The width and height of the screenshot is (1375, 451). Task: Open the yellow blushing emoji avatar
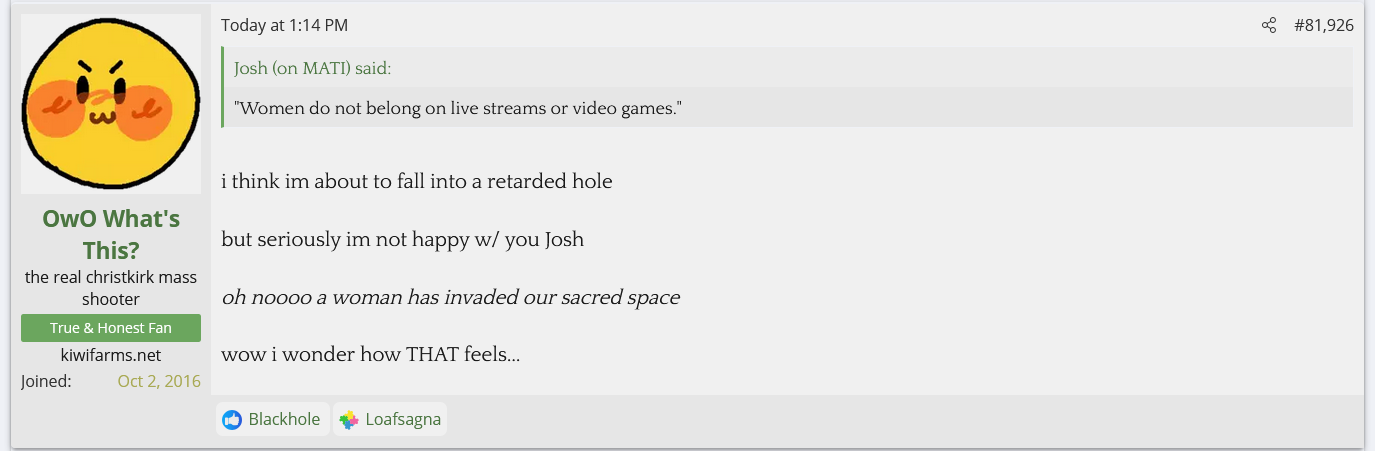coord(110,104)
